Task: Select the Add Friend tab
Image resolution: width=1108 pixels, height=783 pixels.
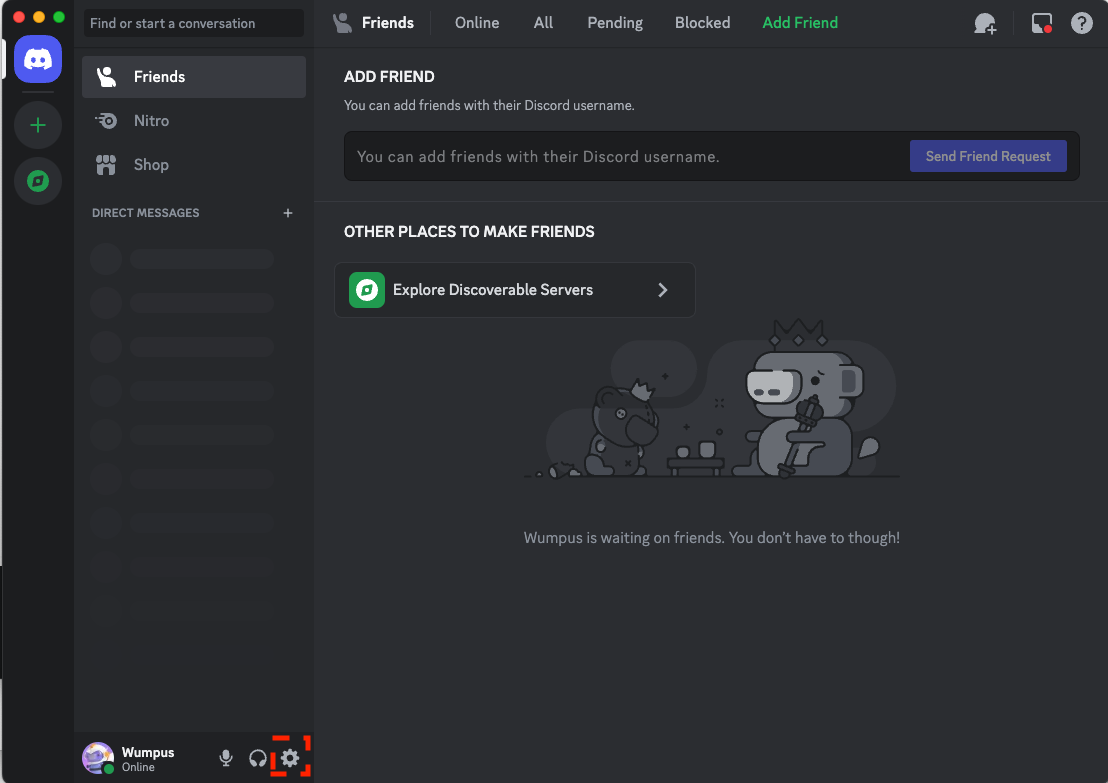Action: 800,23
